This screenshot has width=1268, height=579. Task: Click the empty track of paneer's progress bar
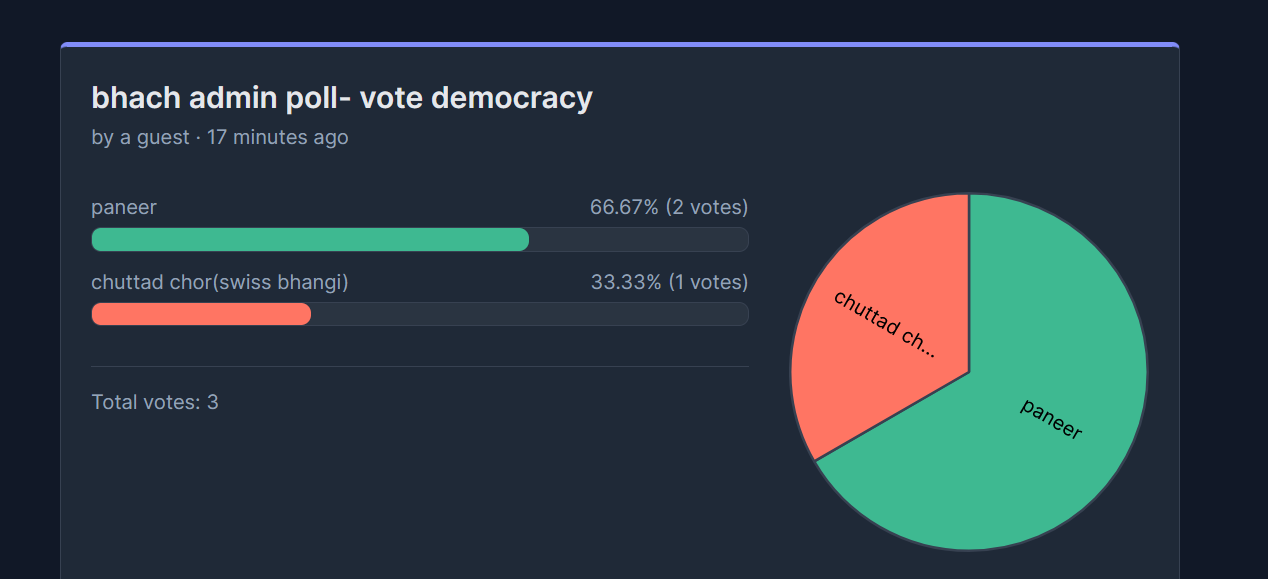point(638,240)
